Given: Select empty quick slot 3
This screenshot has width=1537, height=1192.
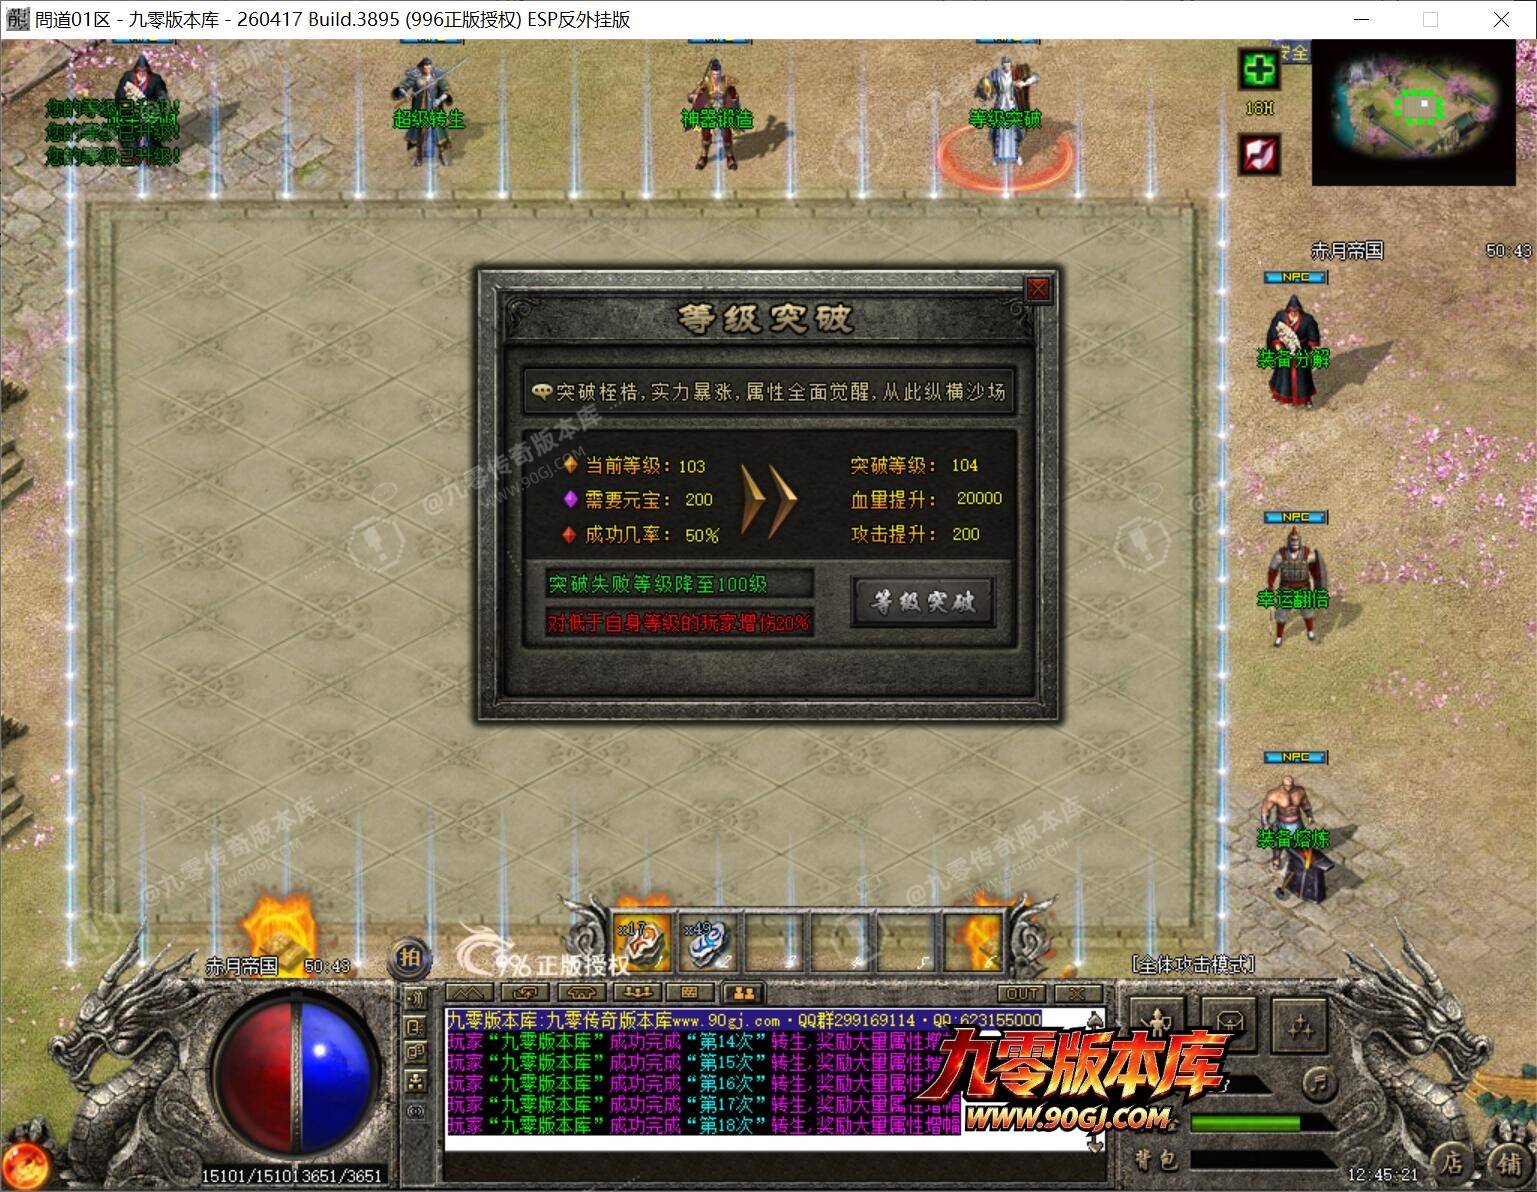Looking at the screenshot, I should click(x=773, y=943).
